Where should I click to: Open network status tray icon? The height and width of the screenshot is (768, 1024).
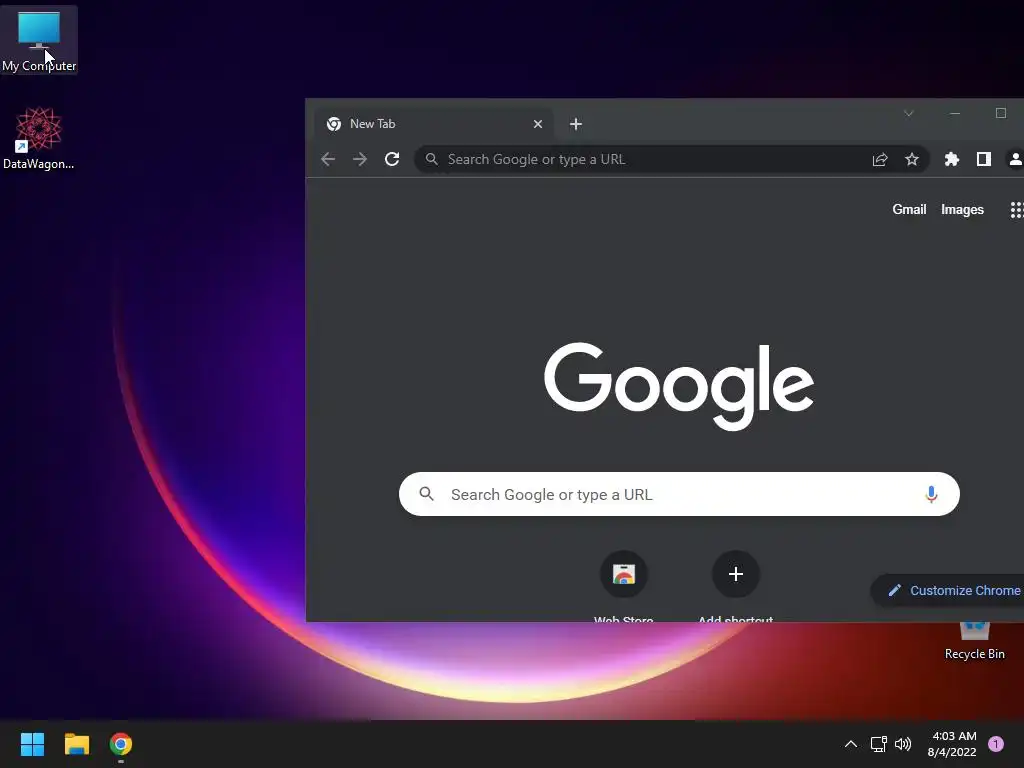tap(878, 744)
